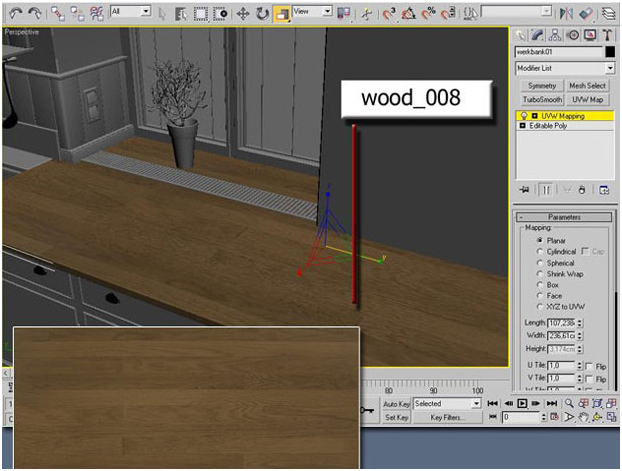Switch to the Hierarchy panel tab
Screen dimensions: 622x471
(555, 35)
